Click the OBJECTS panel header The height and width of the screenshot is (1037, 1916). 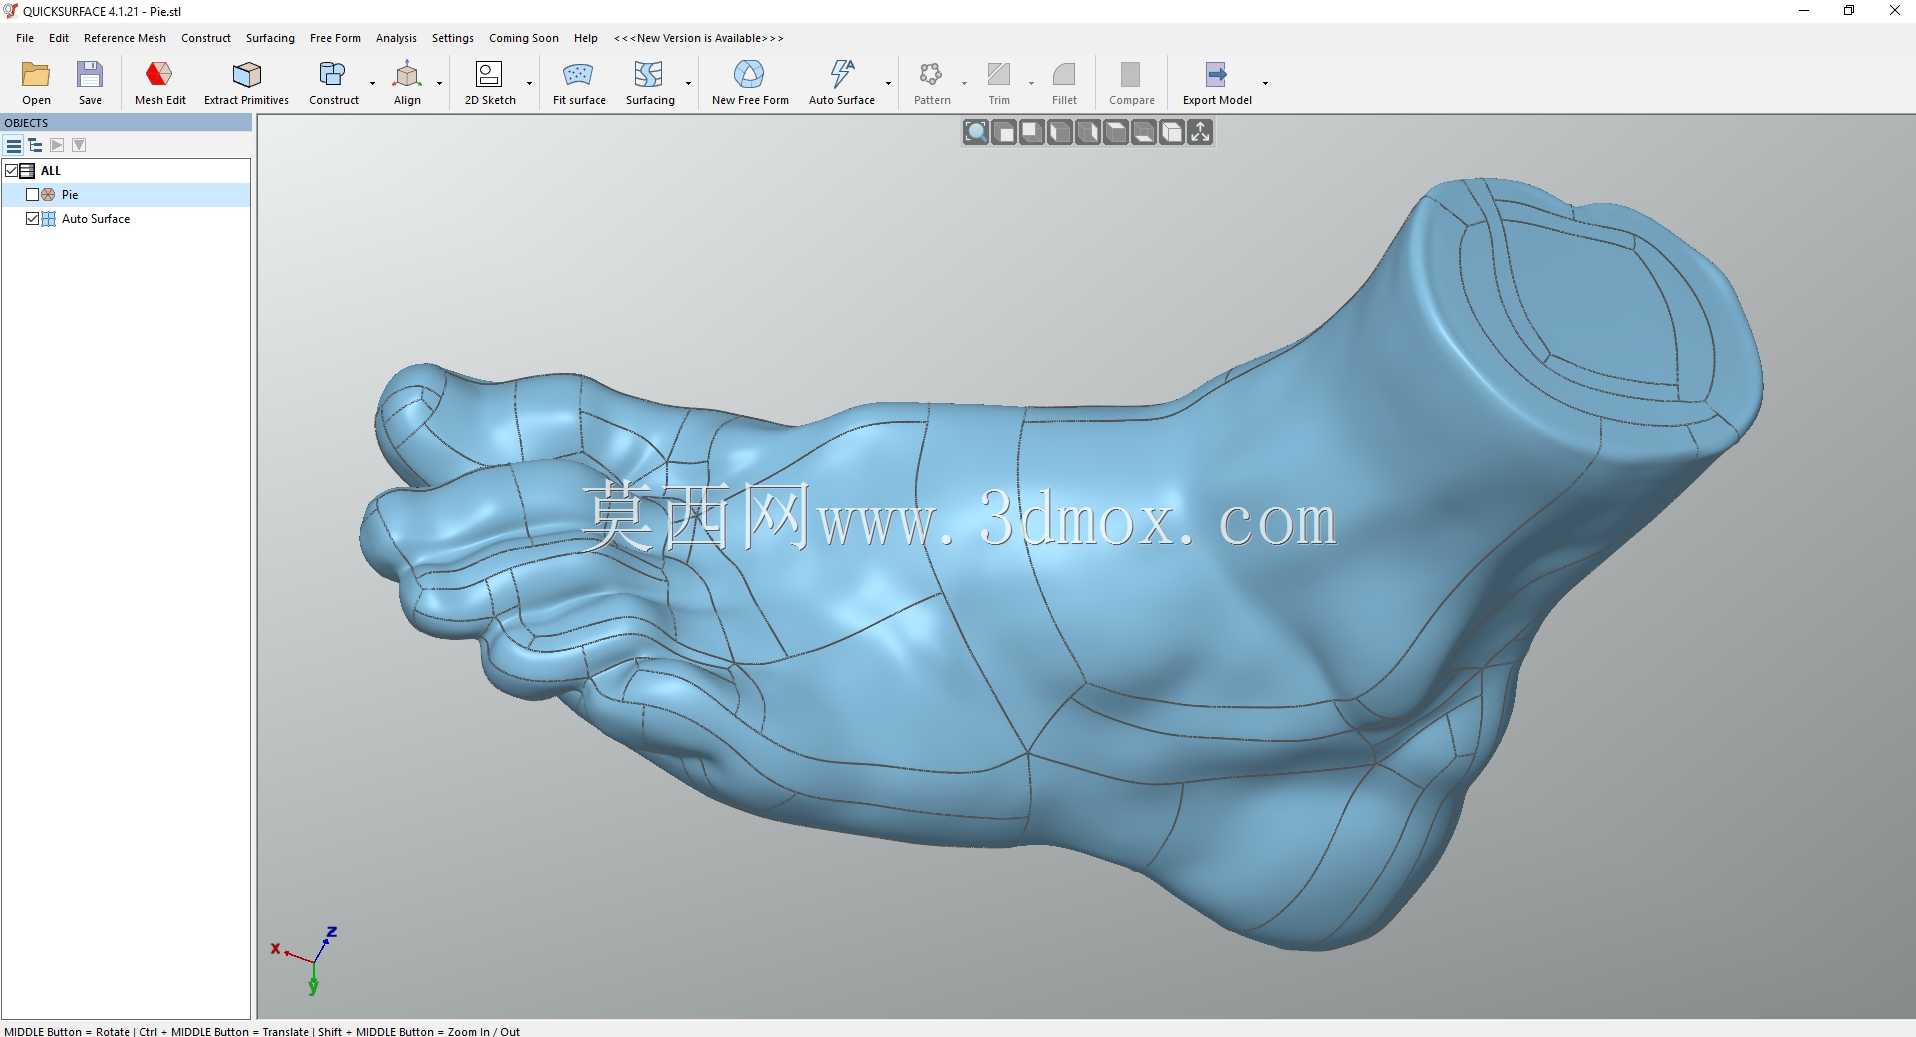click(x=126, y=123)
